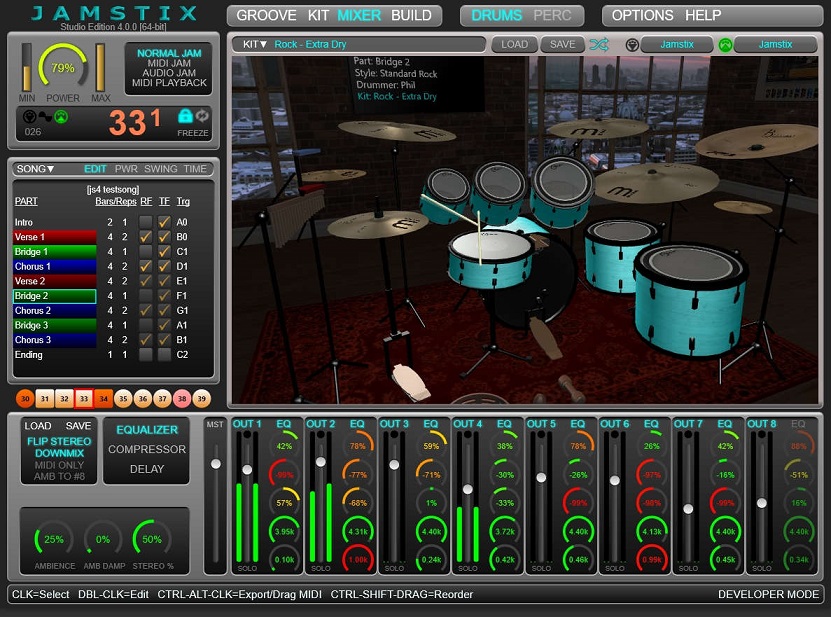Open the SONG dropdown menu
The image size is (831, 617).
click(35, 169)
